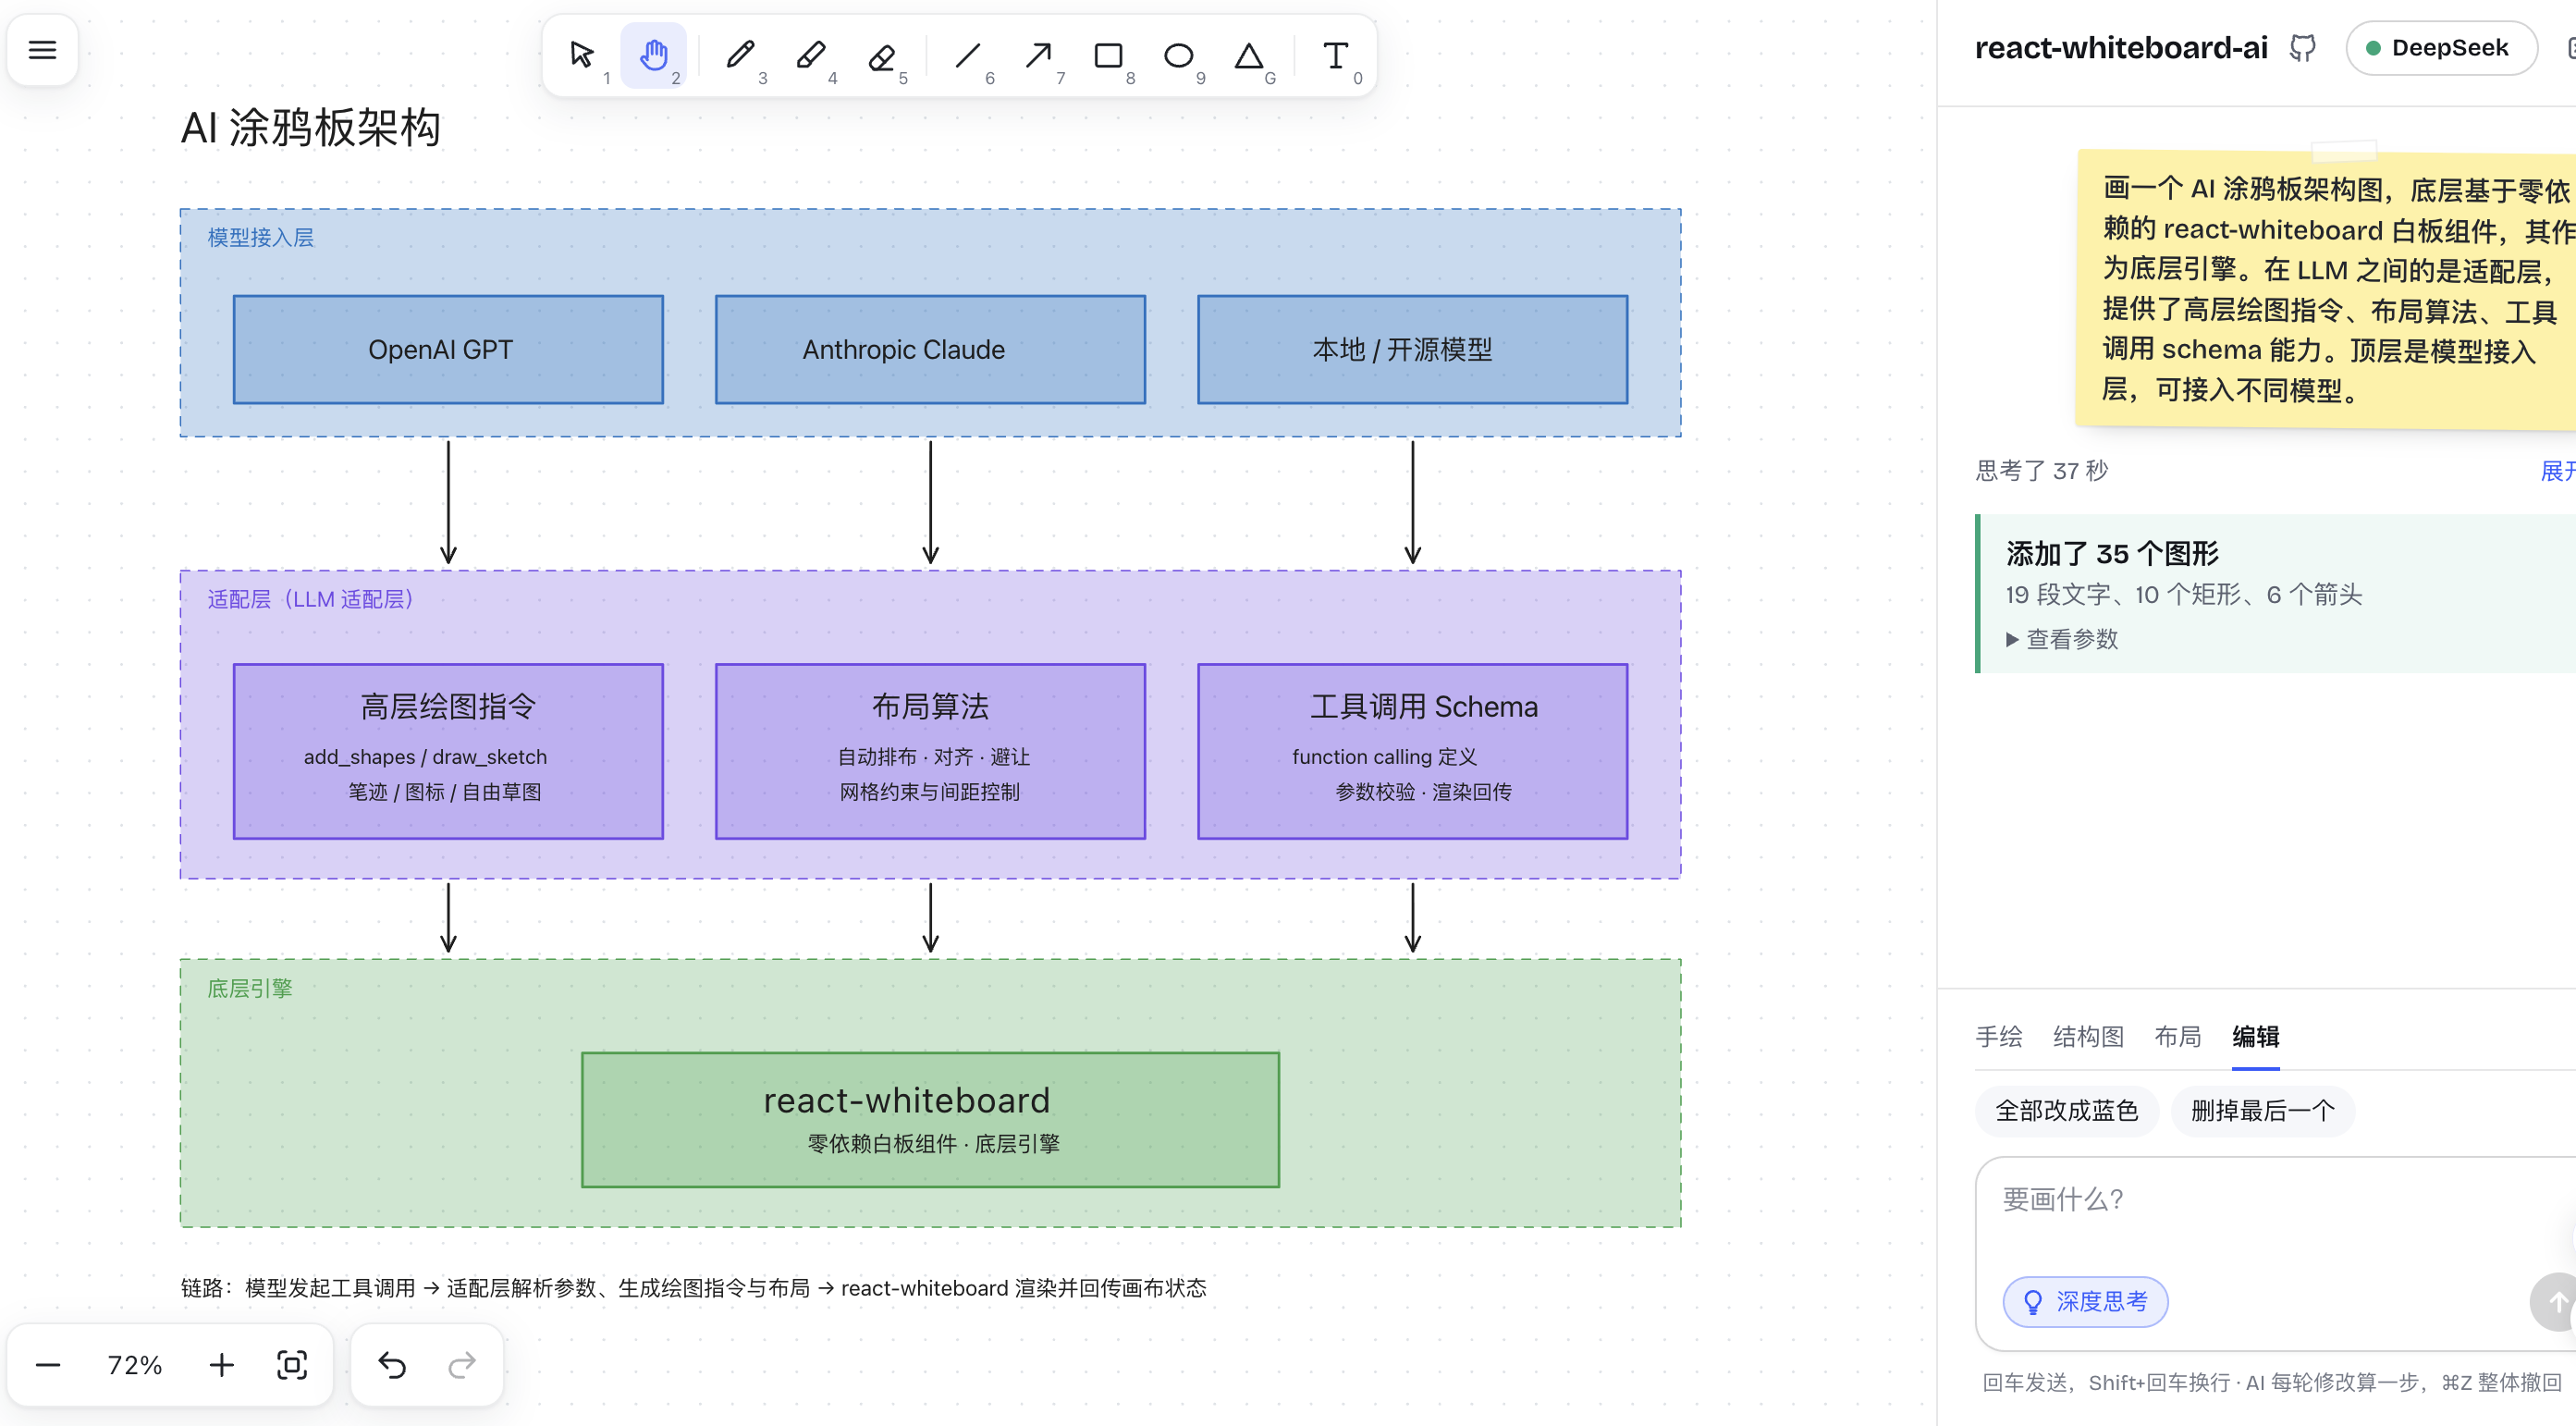Select the straight line tool
Screen dimensions: 2576x1426
point(968,54)
